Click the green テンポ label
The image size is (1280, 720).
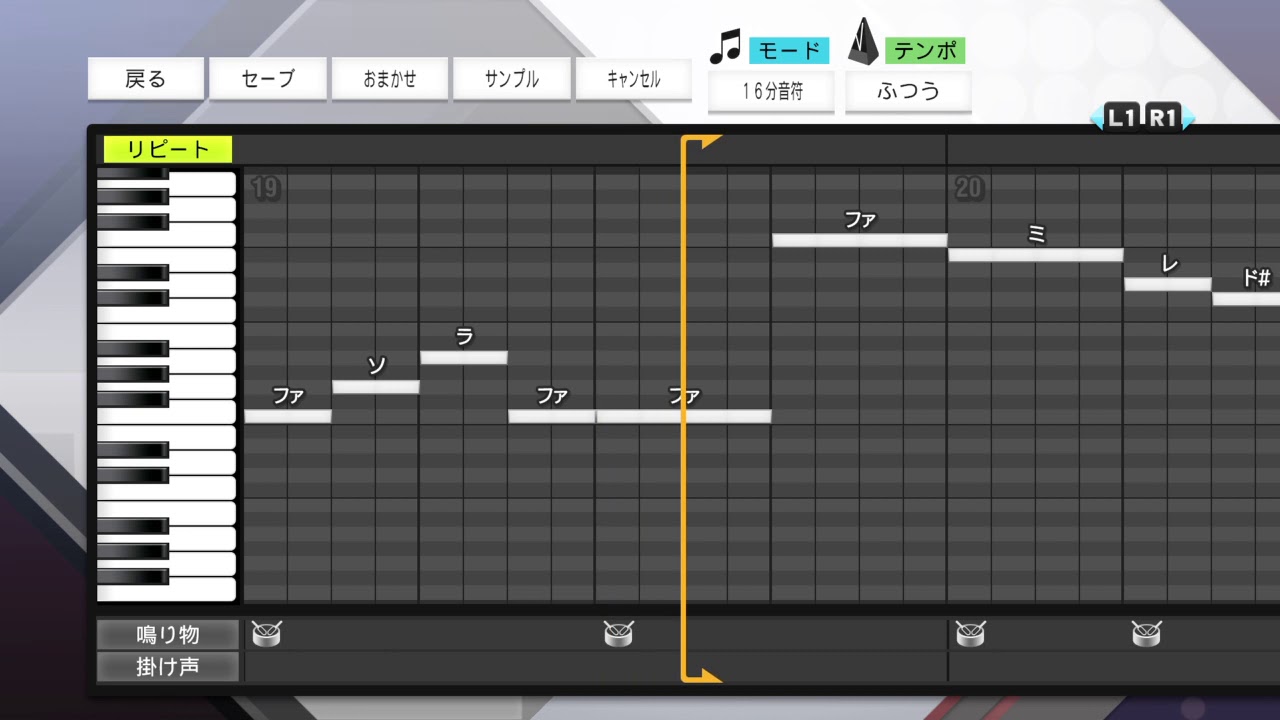coord(925,50)
